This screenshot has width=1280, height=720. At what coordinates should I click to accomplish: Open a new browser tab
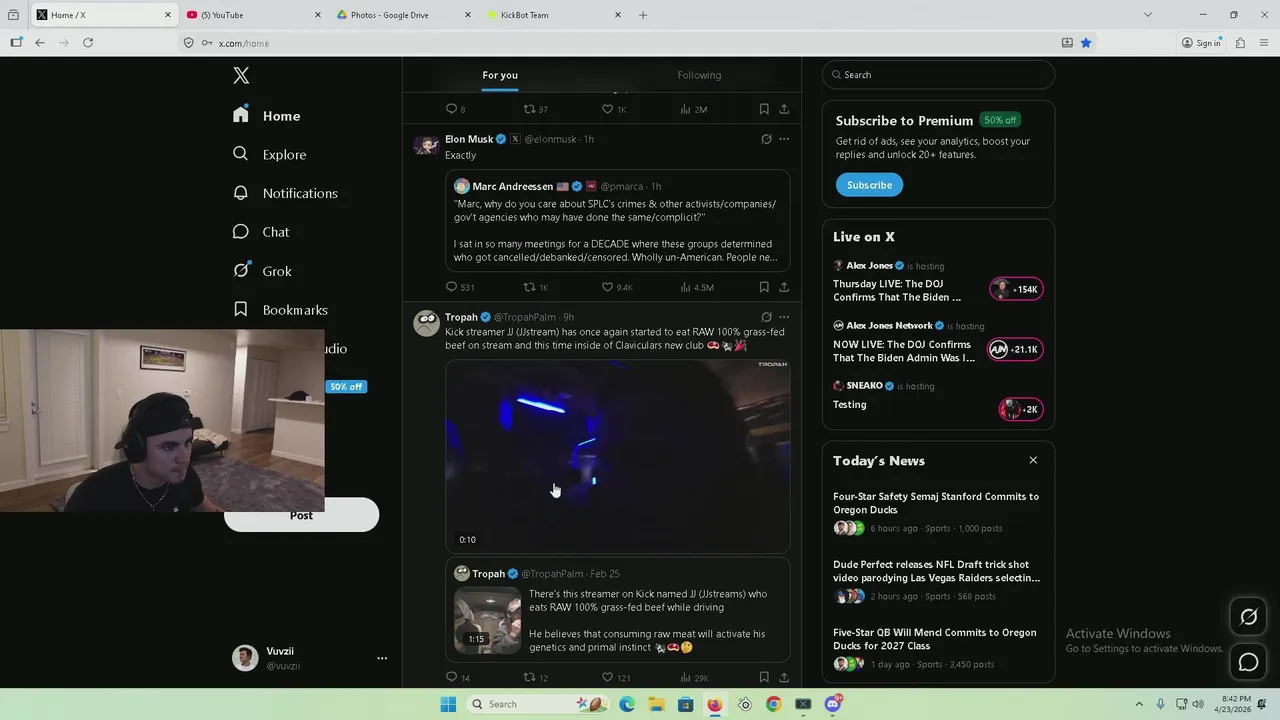[643, 15]
